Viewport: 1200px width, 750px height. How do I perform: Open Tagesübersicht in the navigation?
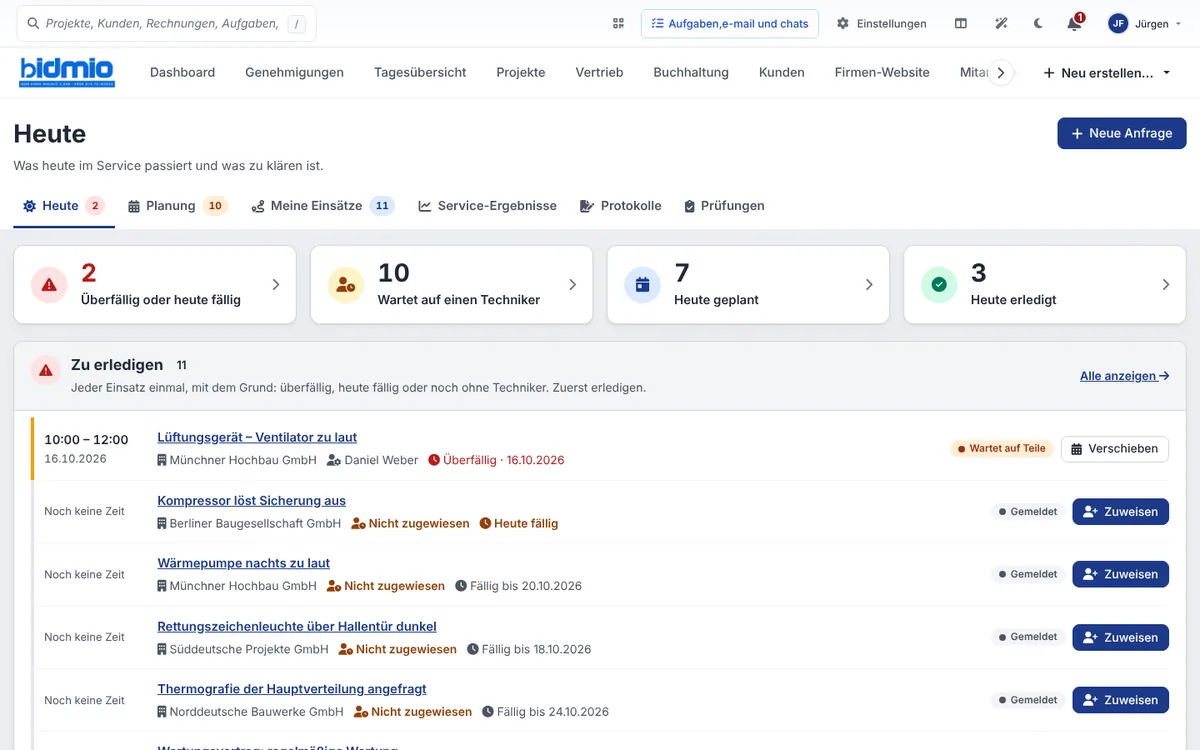420,72
